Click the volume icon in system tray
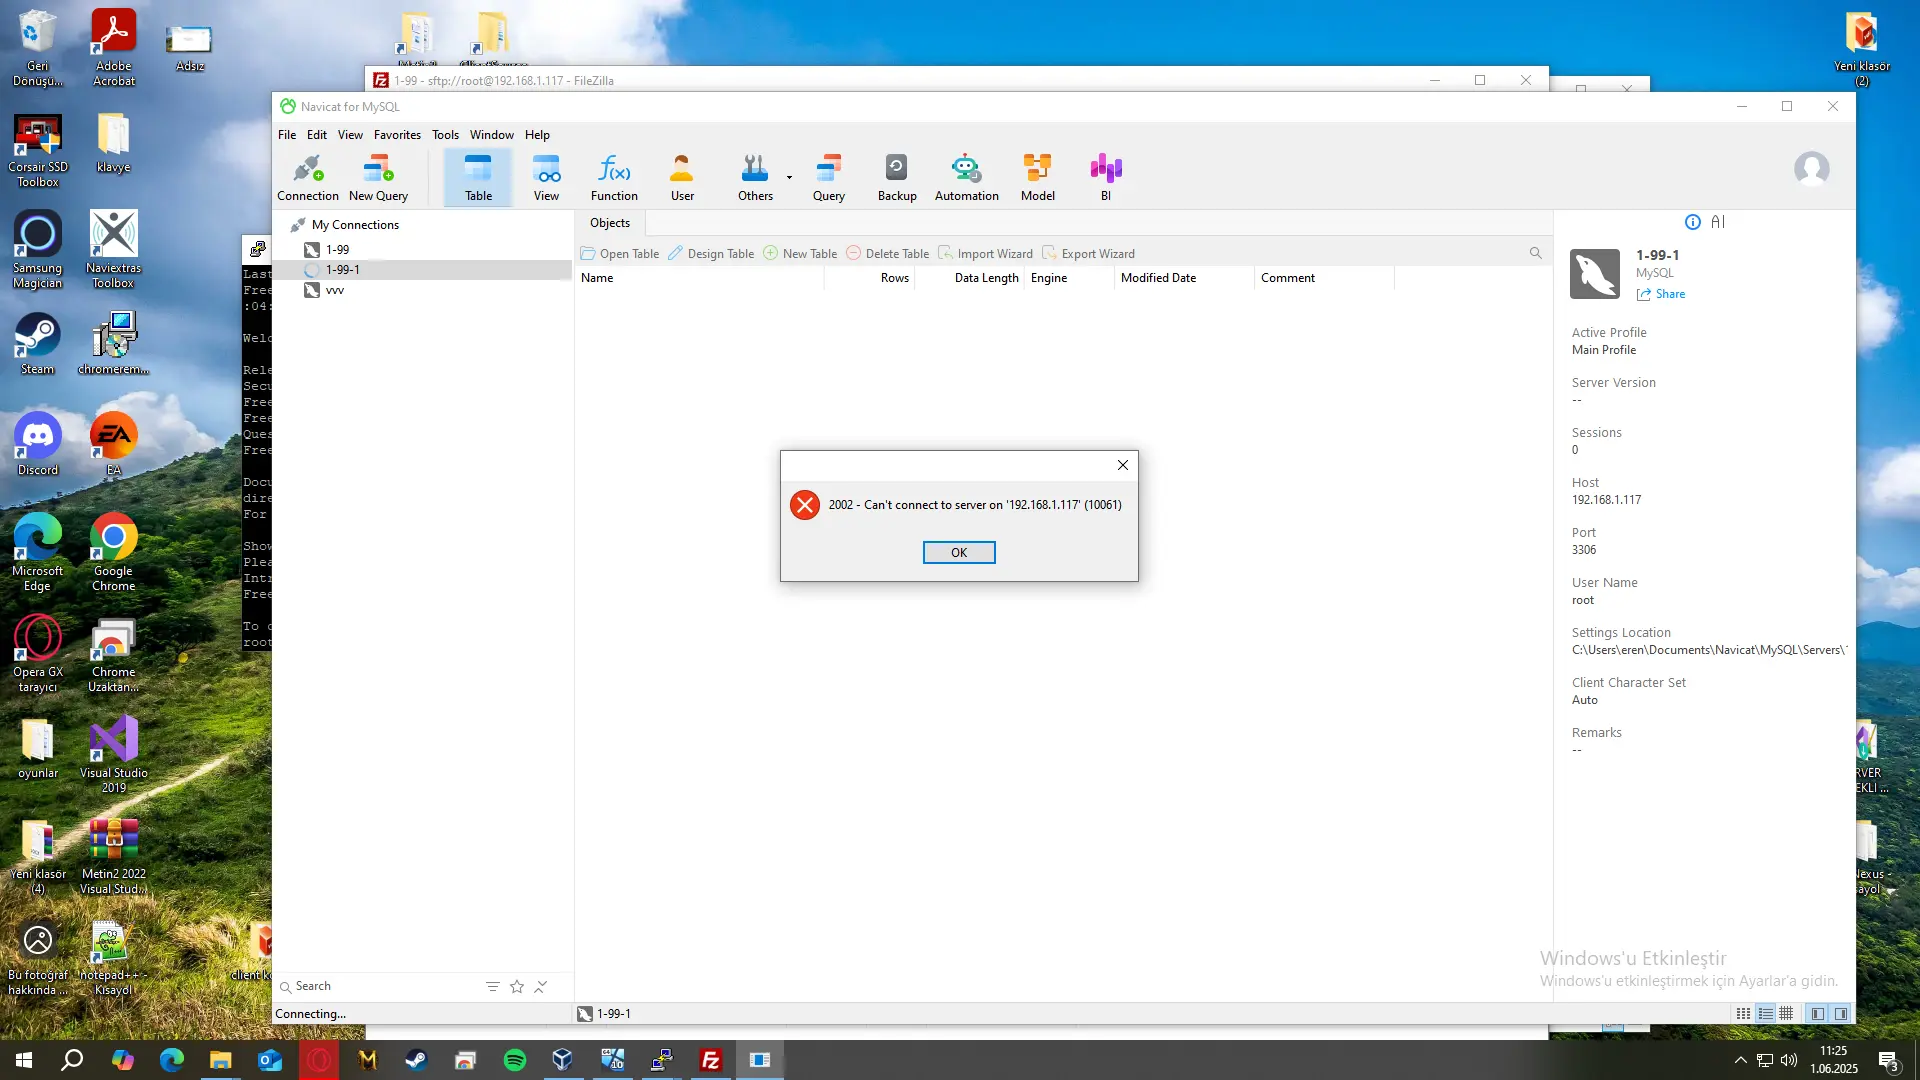Viewport: 1920px width, 1080px height. [x=1788, y=1060]
